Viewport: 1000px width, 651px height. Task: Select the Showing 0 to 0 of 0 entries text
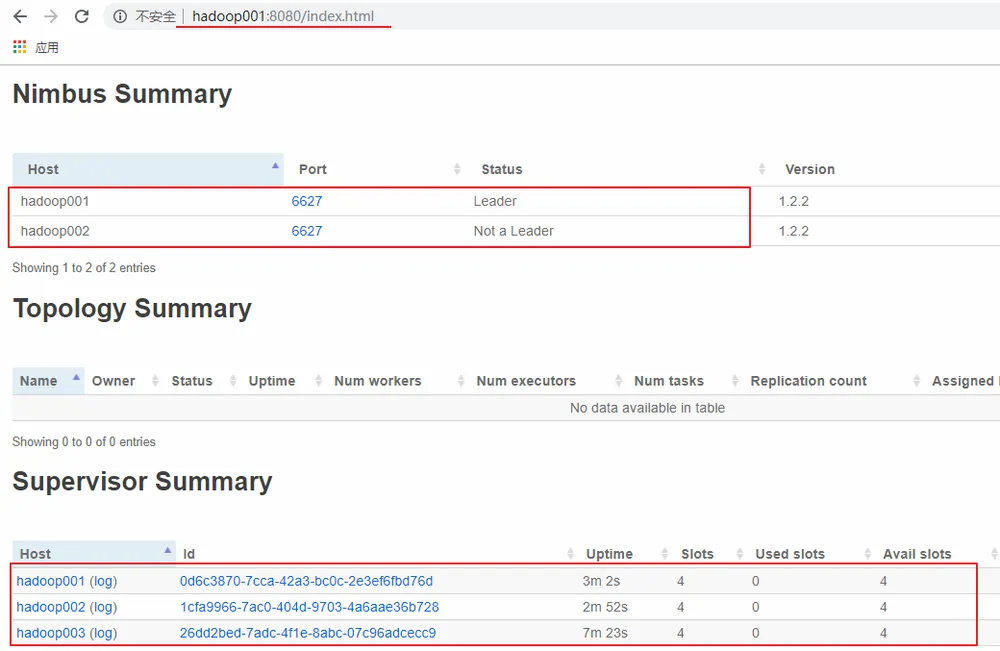pos(84,442)
